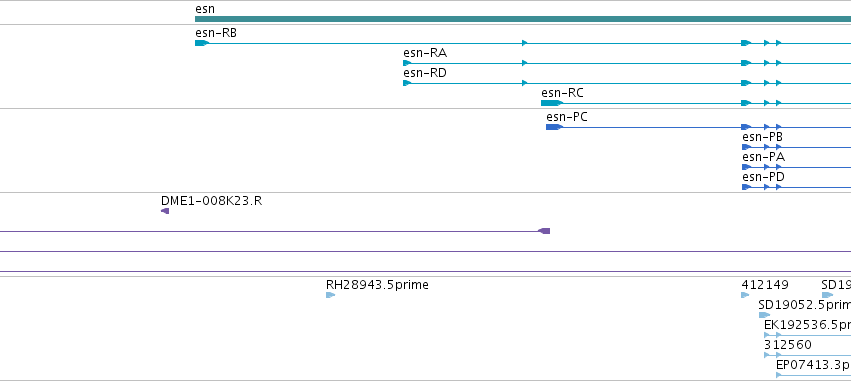The image size is (851, 381).
Task: Select the first exon box of esn-RB
Action: click(x=202, y=43)
